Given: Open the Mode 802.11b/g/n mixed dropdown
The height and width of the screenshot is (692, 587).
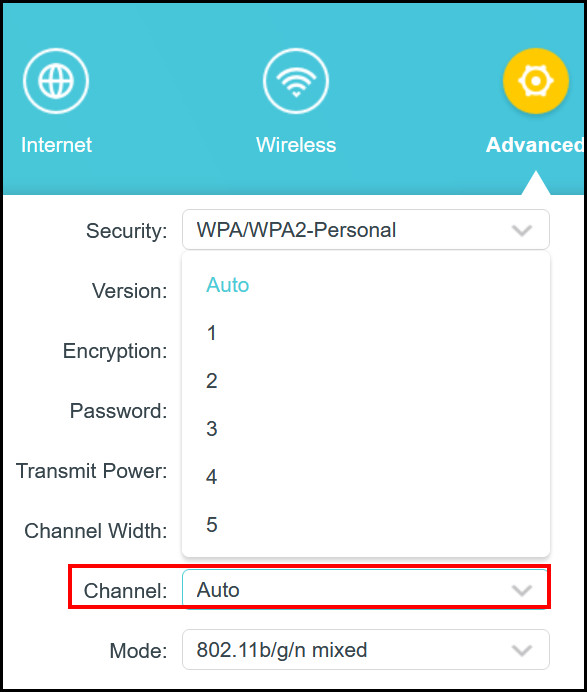Looking at the screenshot, I should [x=366, y=650].
